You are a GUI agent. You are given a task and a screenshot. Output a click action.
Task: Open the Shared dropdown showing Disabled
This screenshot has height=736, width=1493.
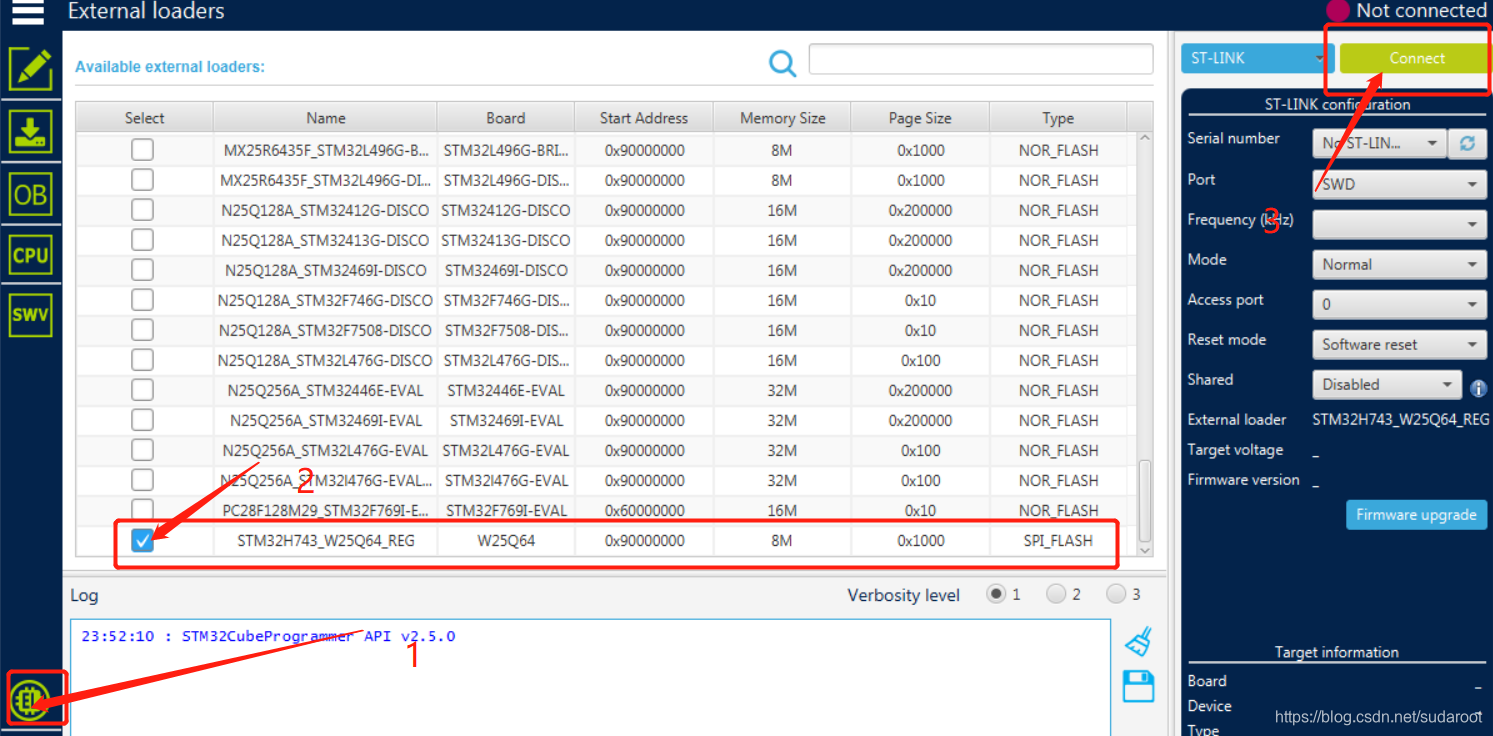tap(1387, 384)
